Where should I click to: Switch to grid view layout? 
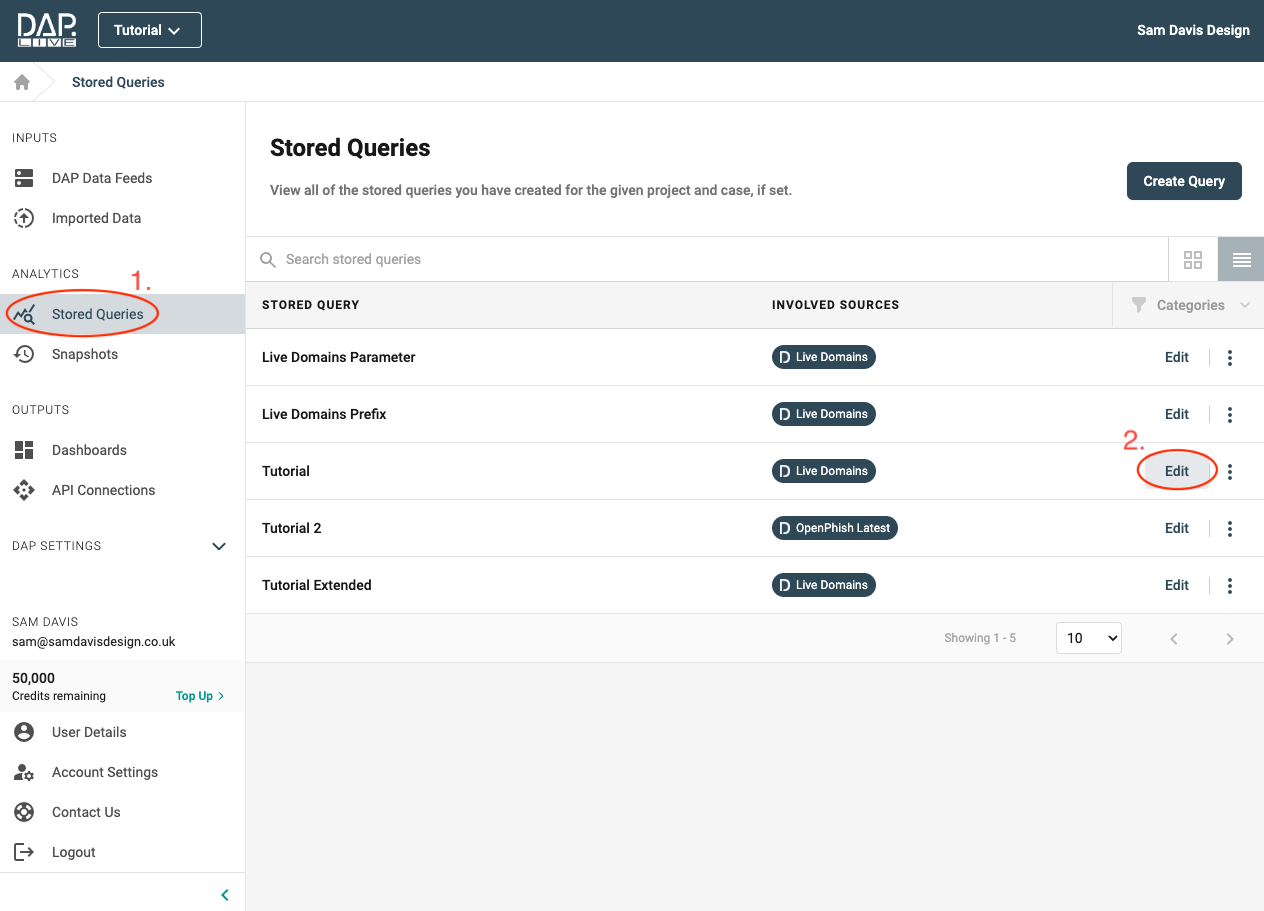pyautogui.click(x=1192, y=260)
